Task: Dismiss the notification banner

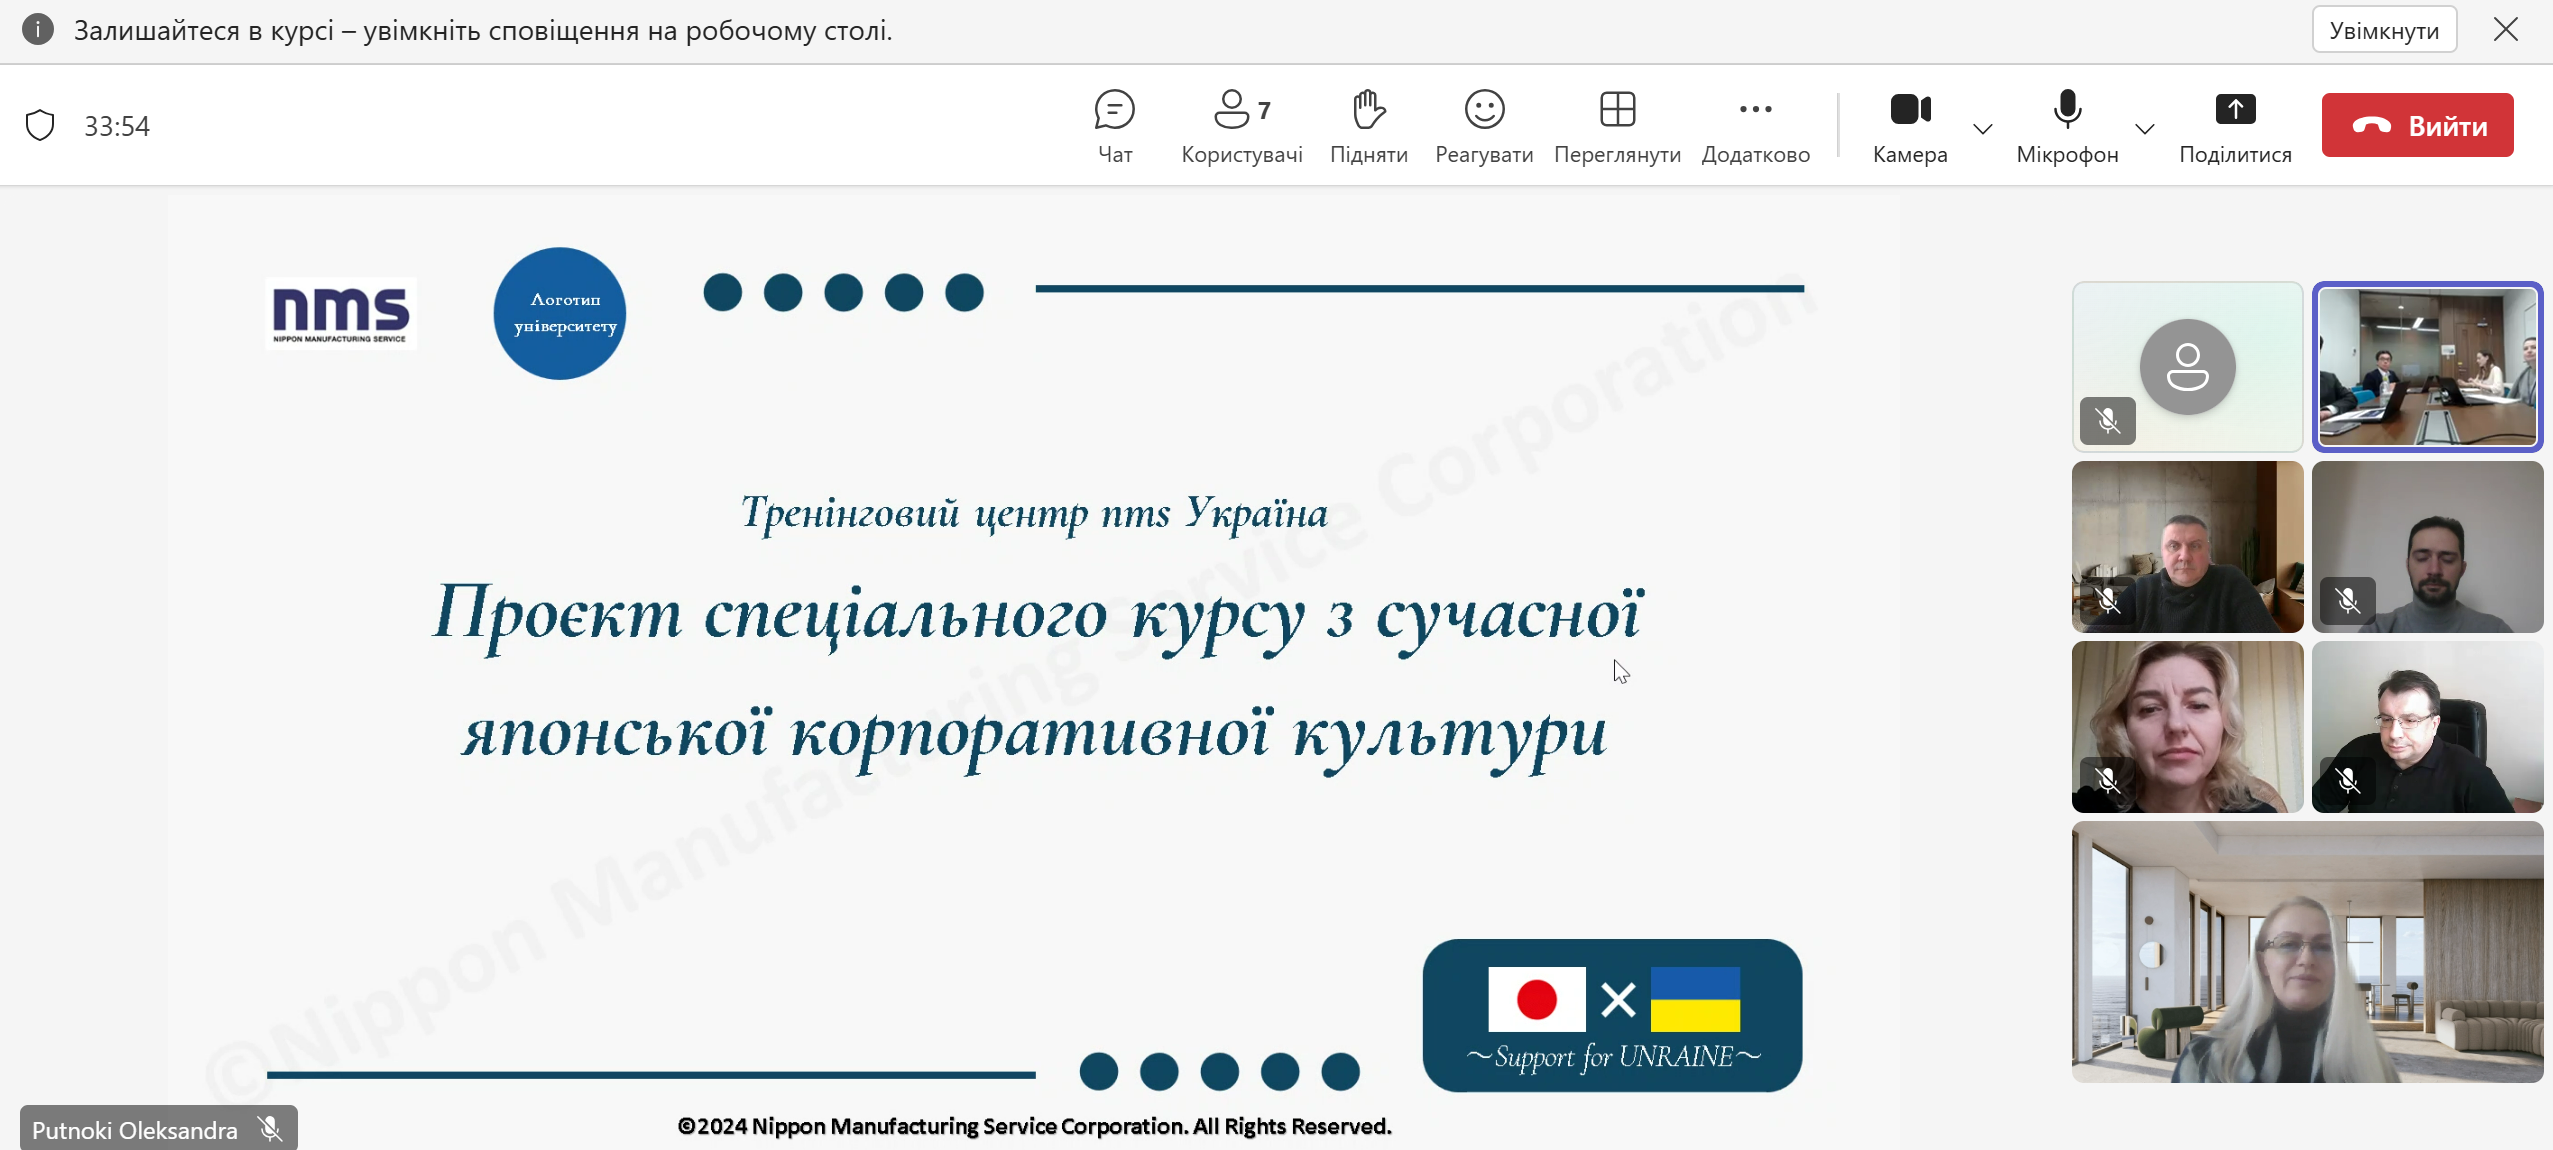Action: click(x=2505, y=30)
